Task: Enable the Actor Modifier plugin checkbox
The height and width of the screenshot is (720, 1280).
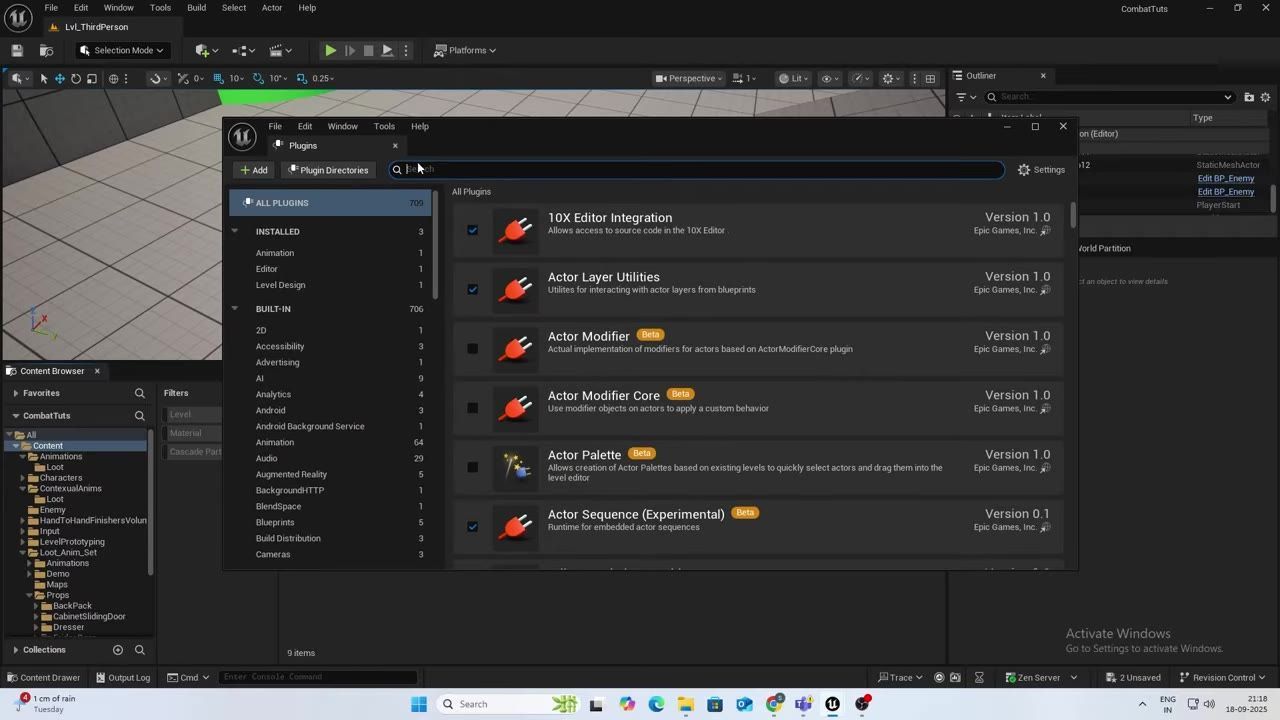Action: pos(473,349)
